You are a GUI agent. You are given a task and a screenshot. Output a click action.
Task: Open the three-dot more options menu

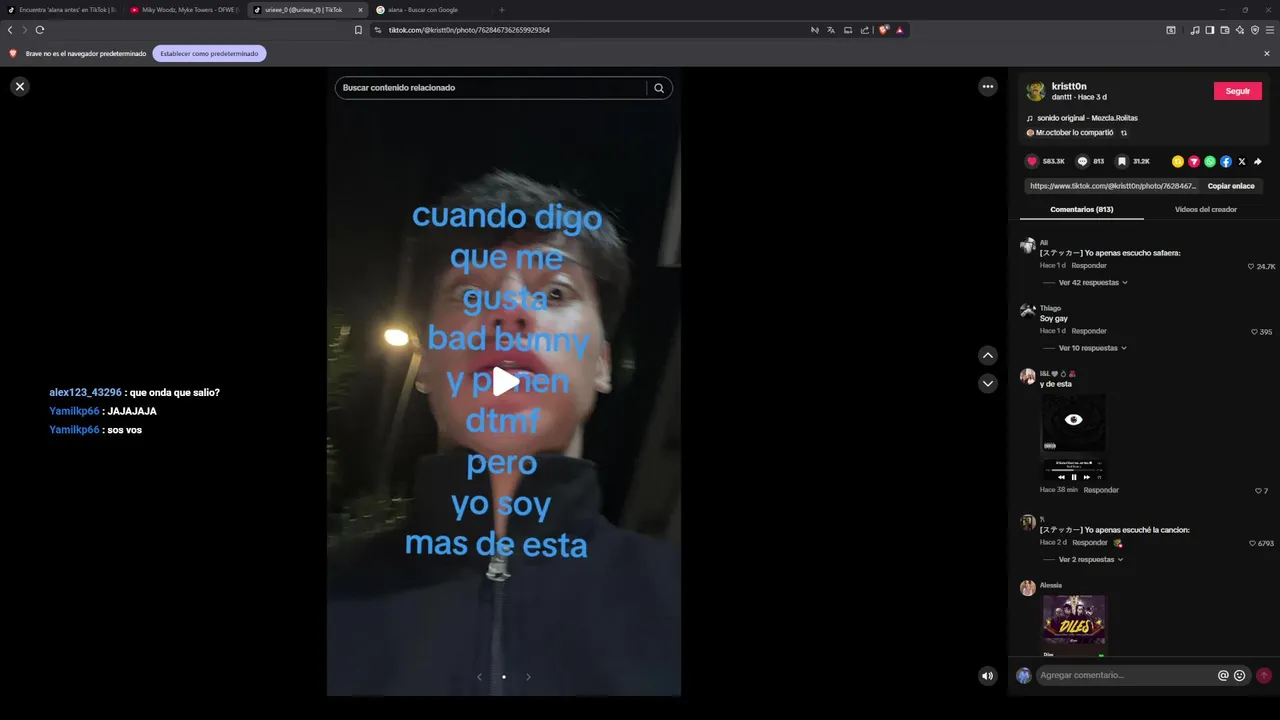click(x=988, y=87)
